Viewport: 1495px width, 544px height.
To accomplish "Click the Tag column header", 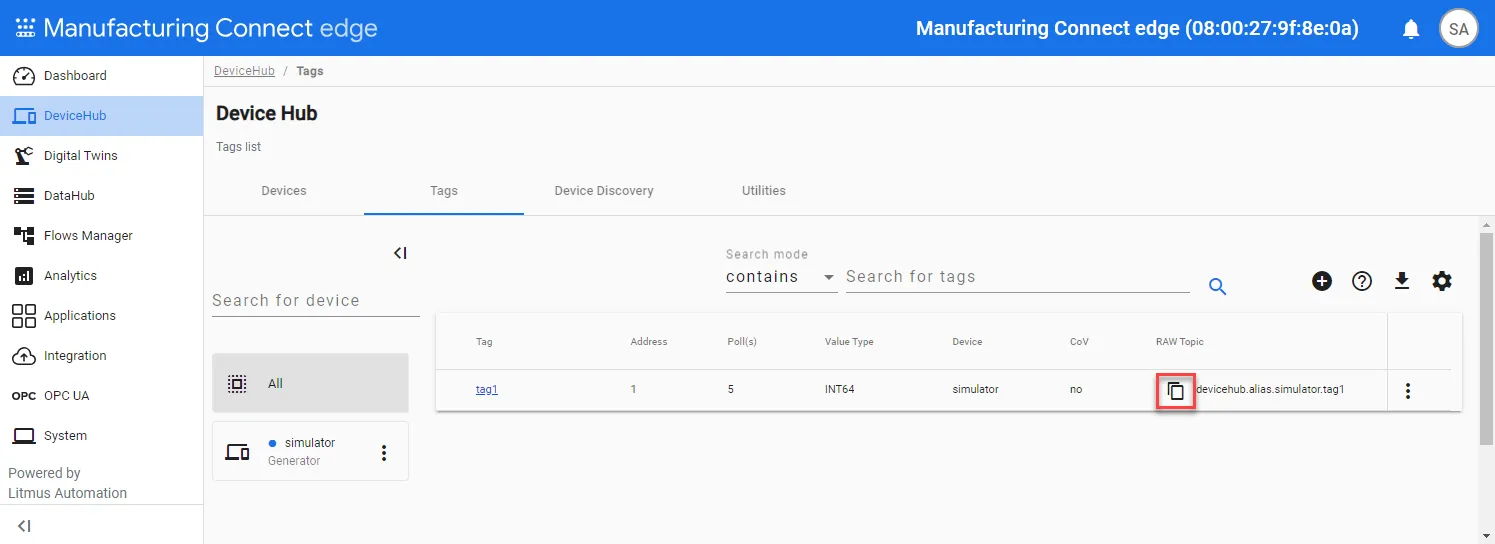I will pos(484,342).
